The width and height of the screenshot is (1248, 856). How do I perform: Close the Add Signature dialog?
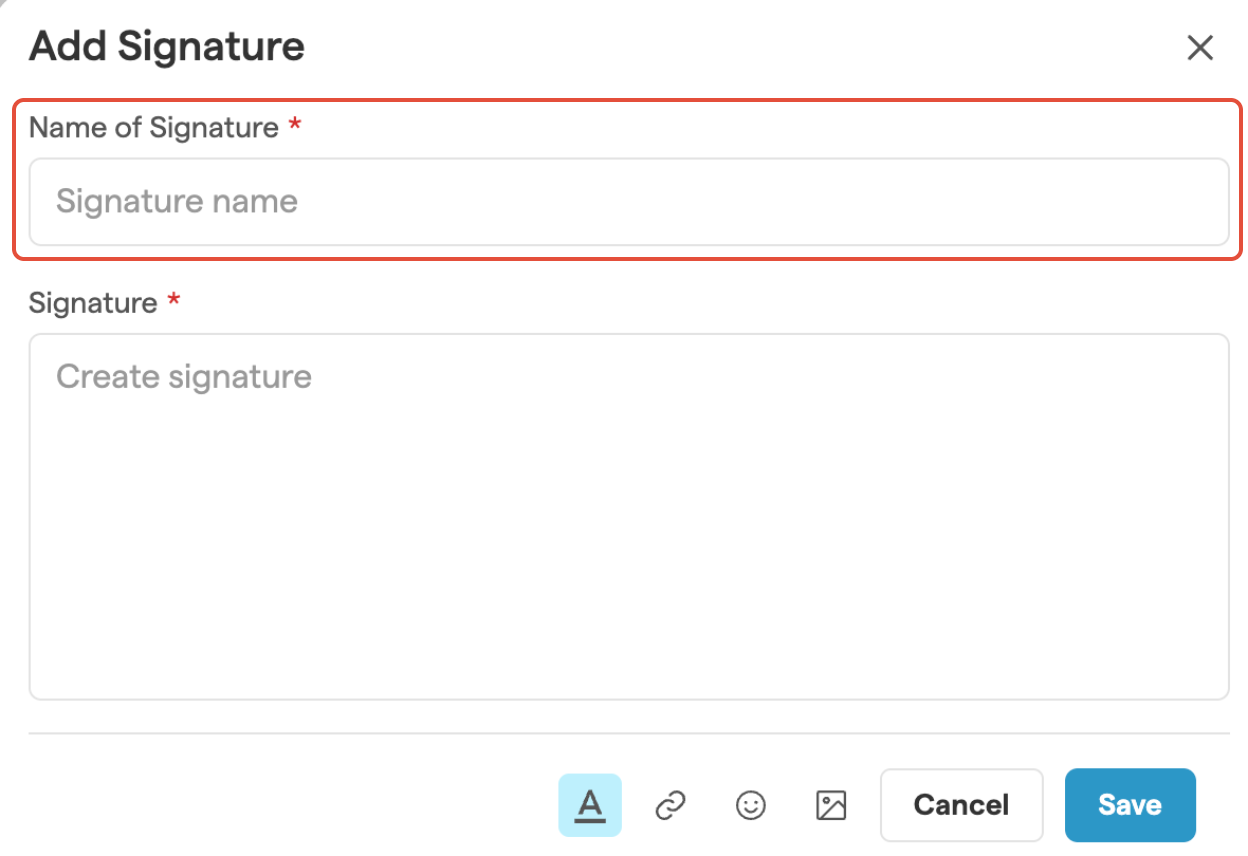coord(1199,47)
